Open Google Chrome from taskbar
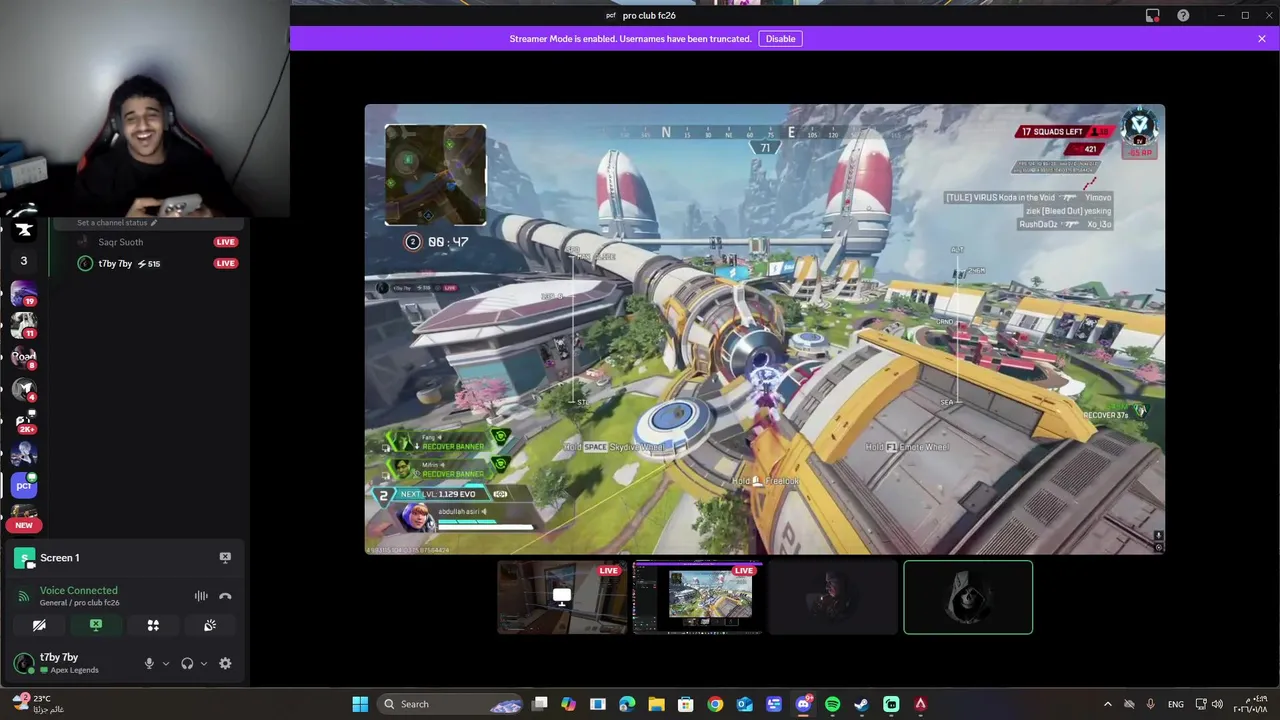 click(x=715, y=704)
